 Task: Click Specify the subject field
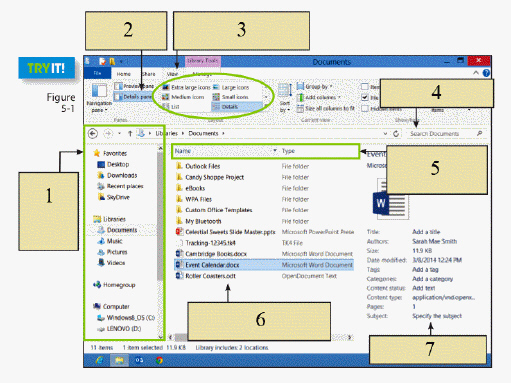tap(437, 316)
